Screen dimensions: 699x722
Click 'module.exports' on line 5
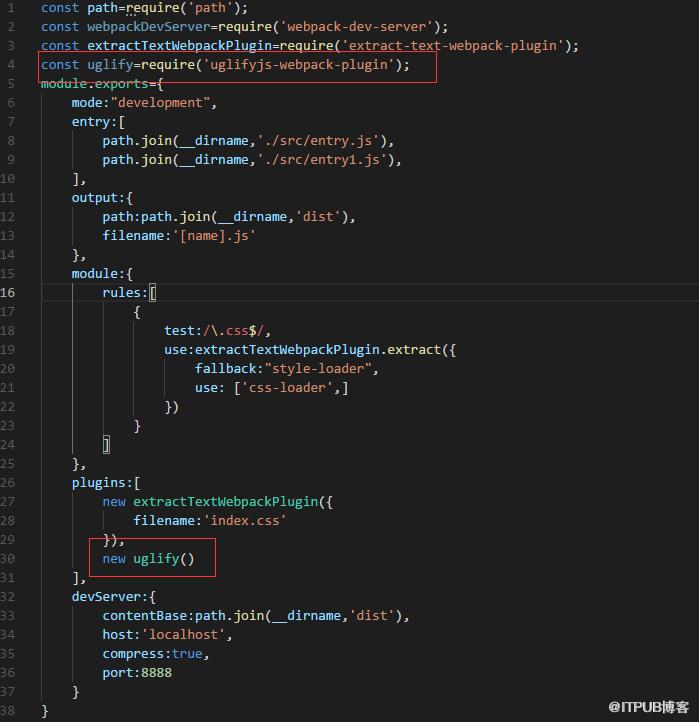click(x=94, y=84)
